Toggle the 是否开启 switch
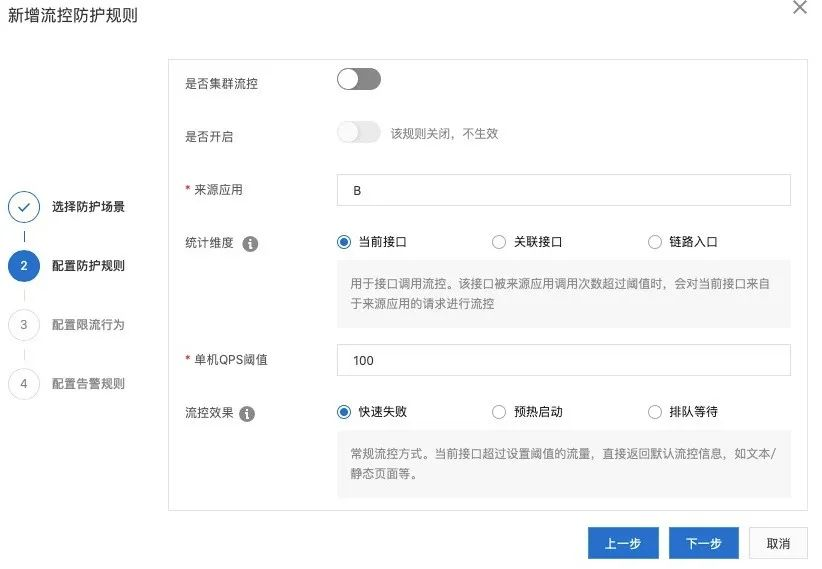Image resolution: width=822 pixels, height=569 pixels. coord(359,132)
